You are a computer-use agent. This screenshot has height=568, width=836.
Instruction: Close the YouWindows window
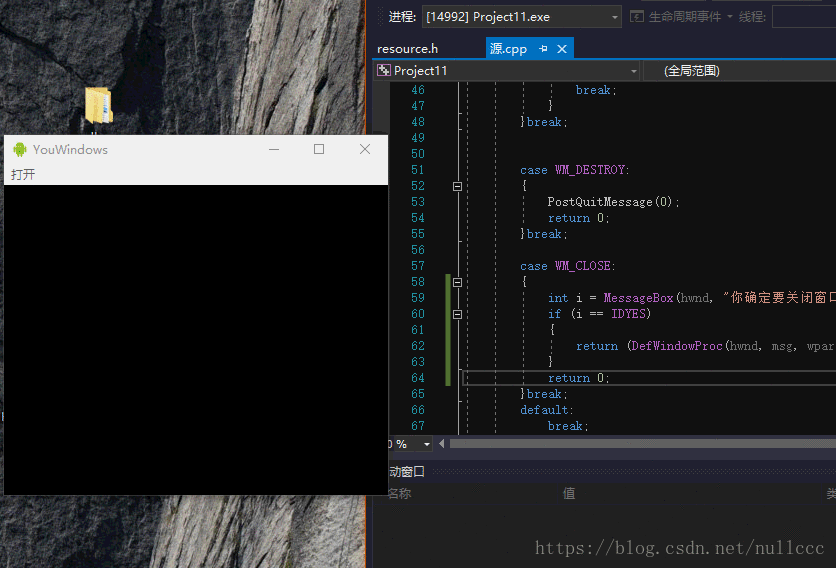(365, 149)
